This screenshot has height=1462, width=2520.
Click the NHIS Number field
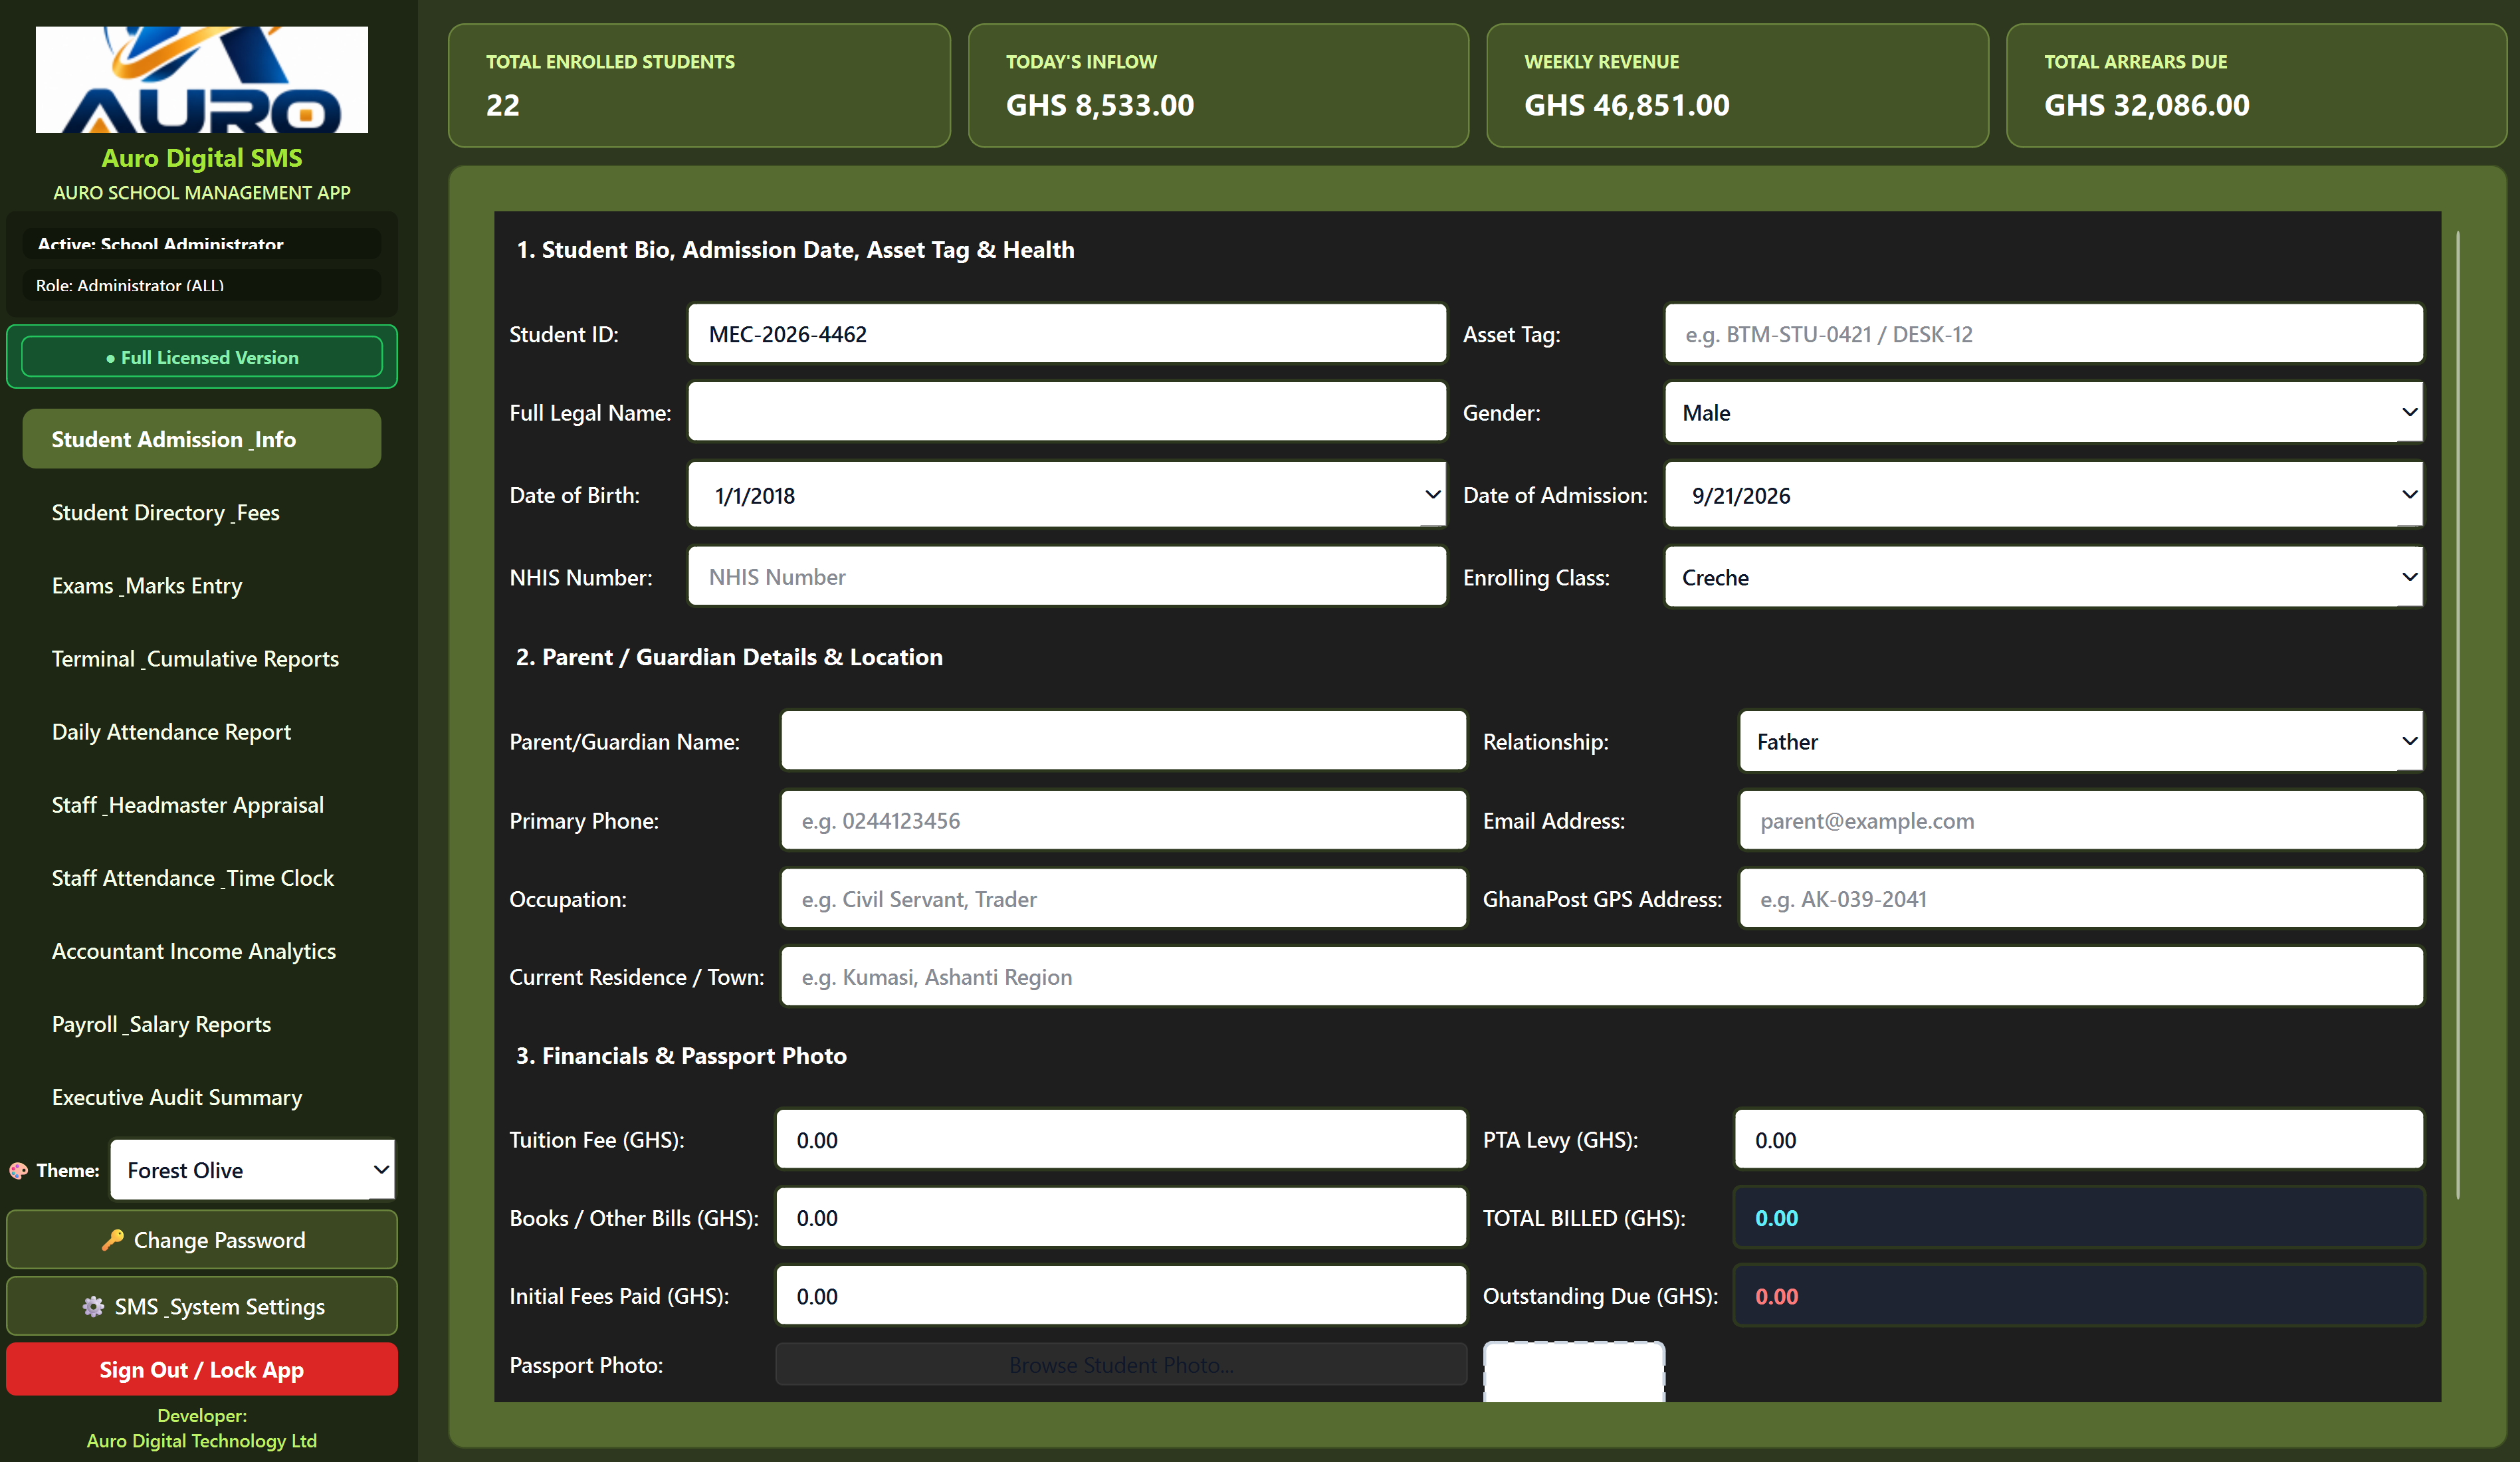(1067, 576)
